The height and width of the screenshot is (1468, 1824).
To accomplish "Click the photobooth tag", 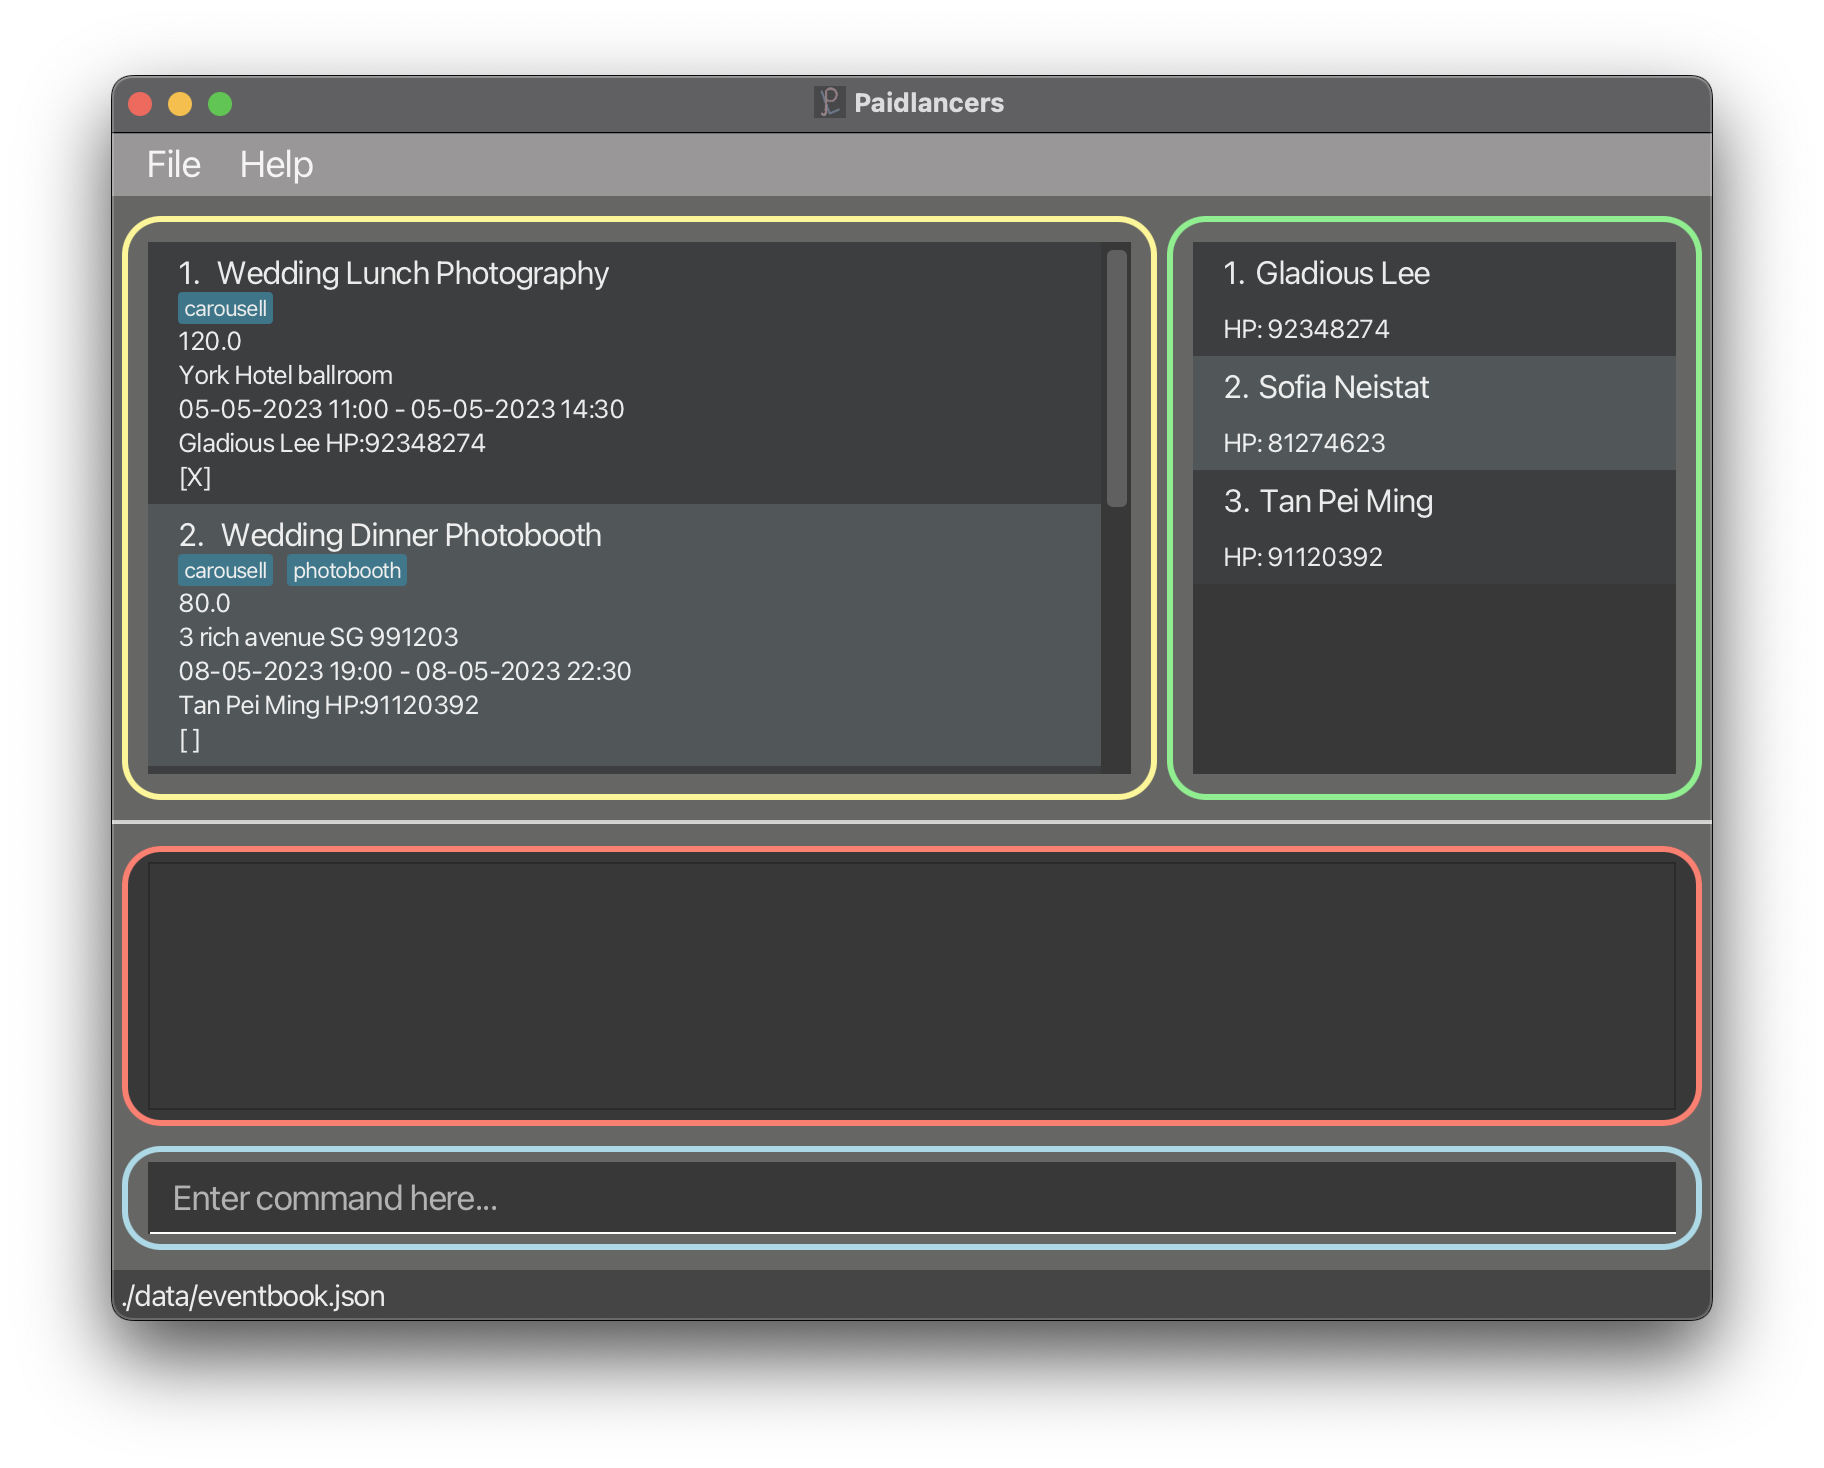I will [x=347, y=571].
